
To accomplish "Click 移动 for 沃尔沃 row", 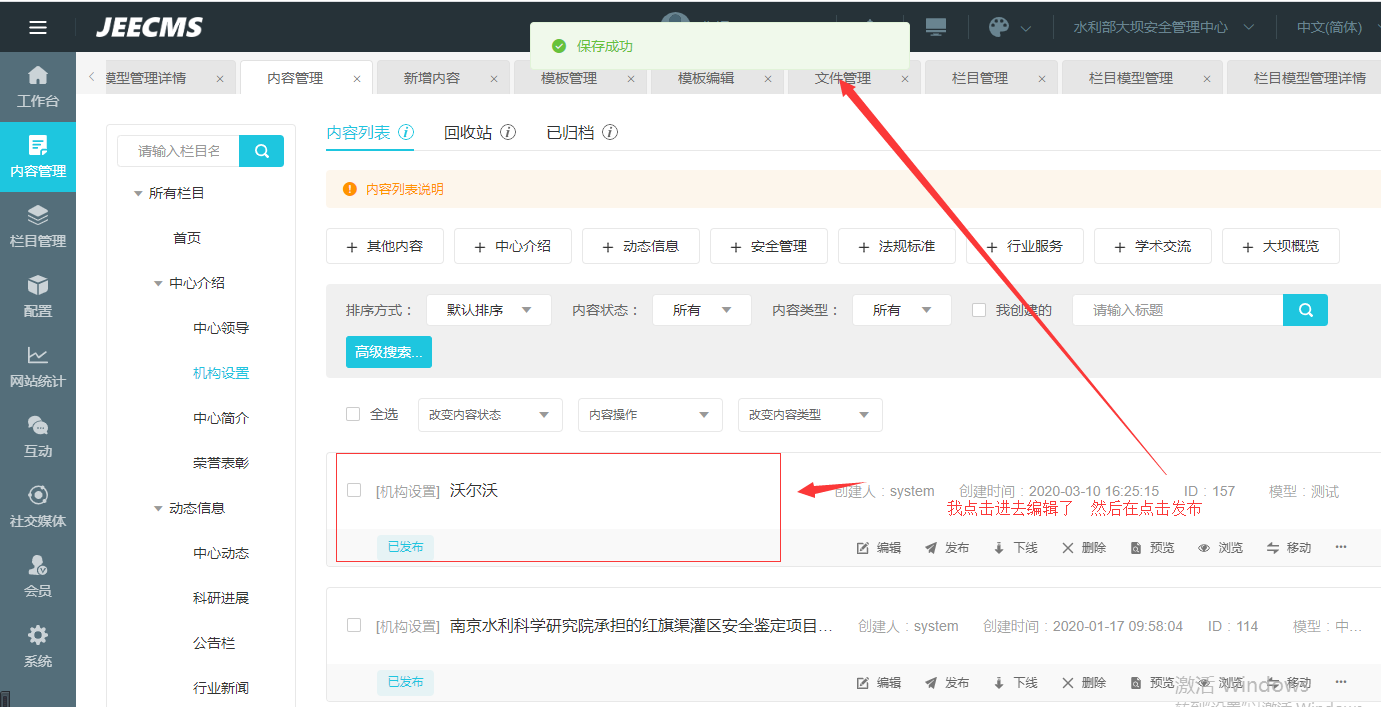I will (1288, 548).
